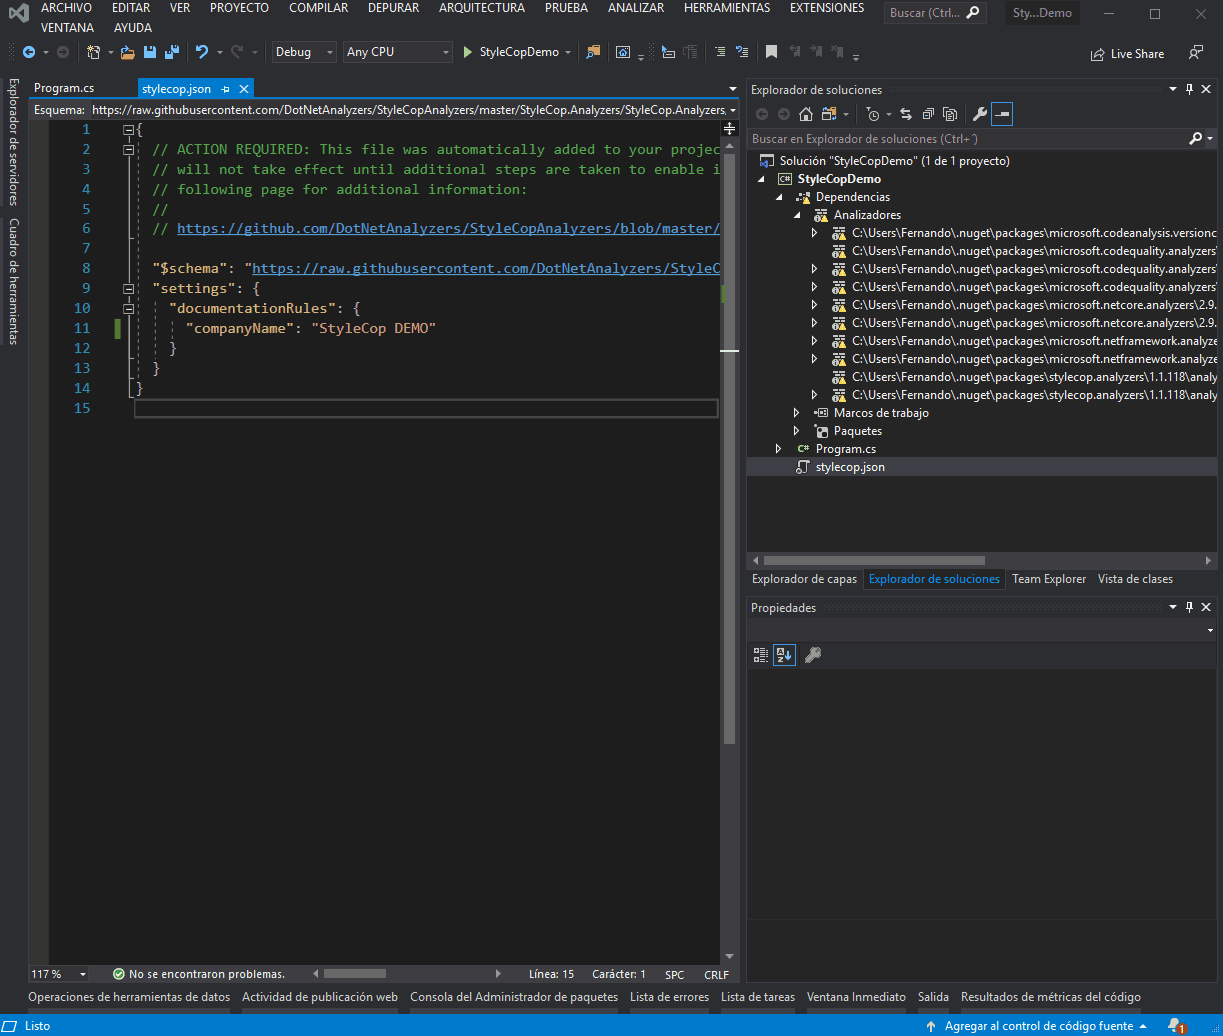Click the Live Share icon

coord(1098,54)
